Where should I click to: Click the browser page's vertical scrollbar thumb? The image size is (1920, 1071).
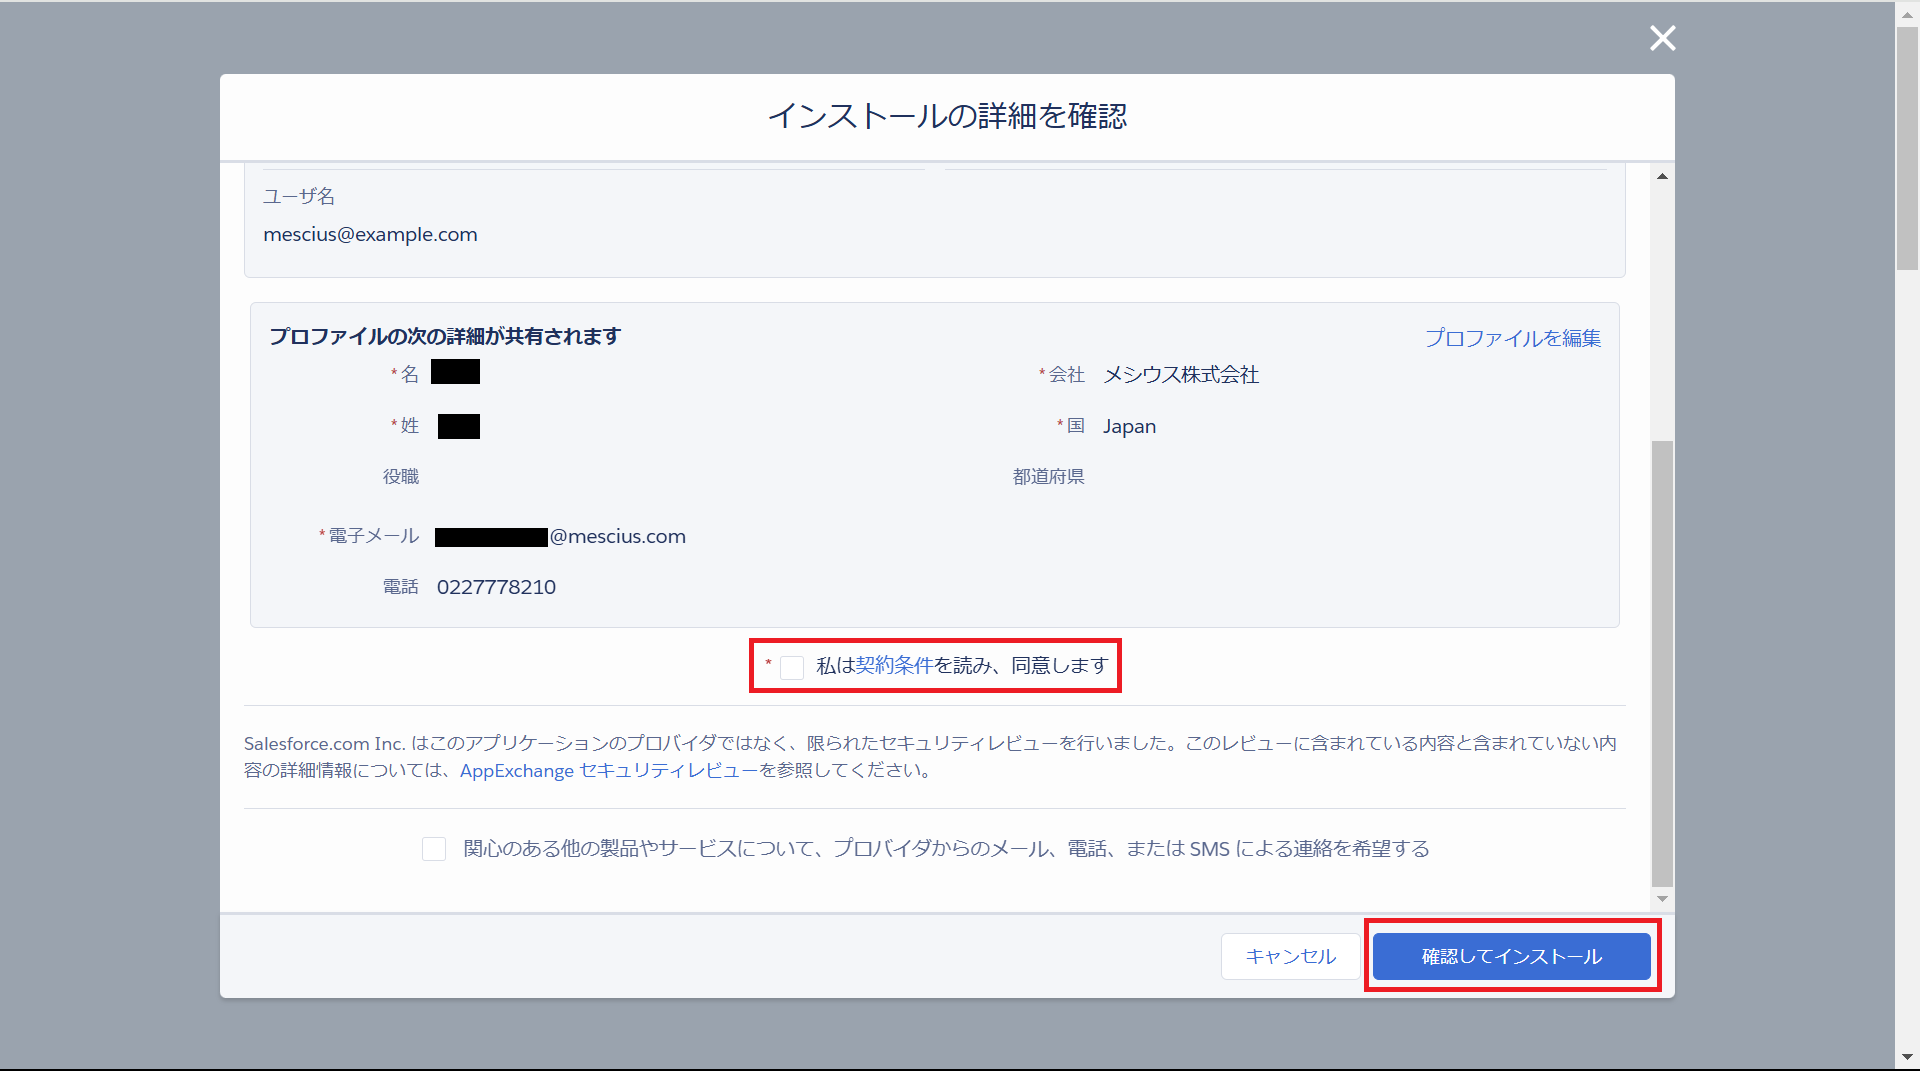(1907, 150)
